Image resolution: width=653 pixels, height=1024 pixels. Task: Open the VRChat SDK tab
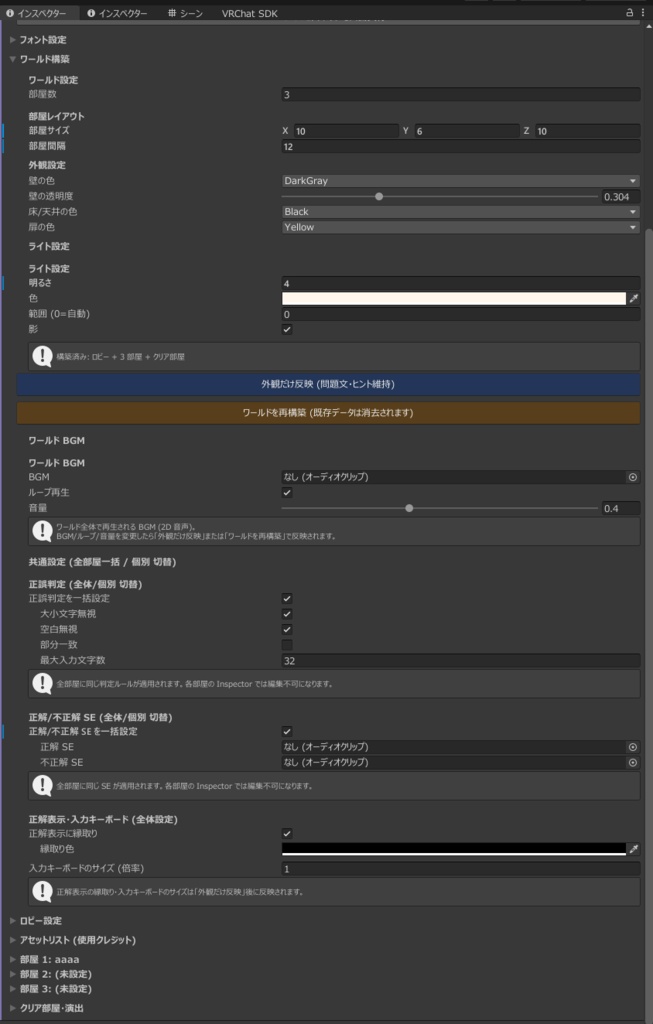[249, 13]
